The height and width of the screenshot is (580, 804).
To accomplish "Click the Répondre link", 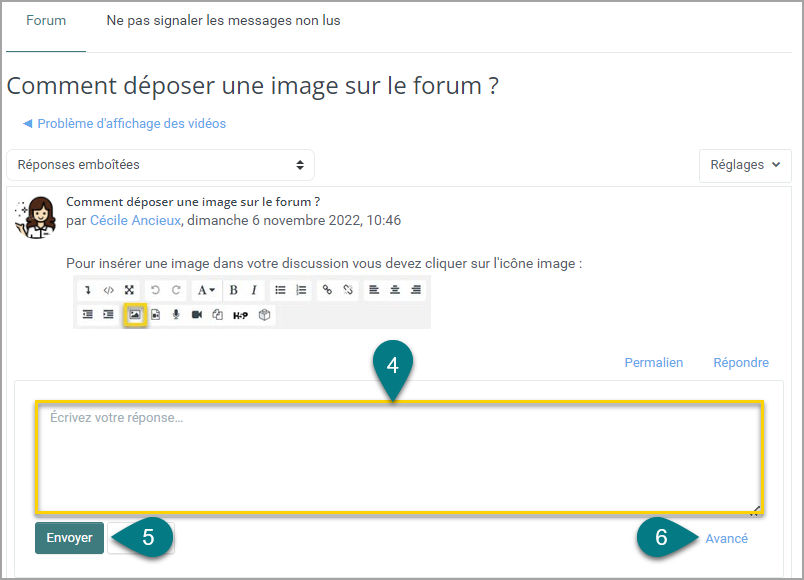I will click(x=741, y=363).
